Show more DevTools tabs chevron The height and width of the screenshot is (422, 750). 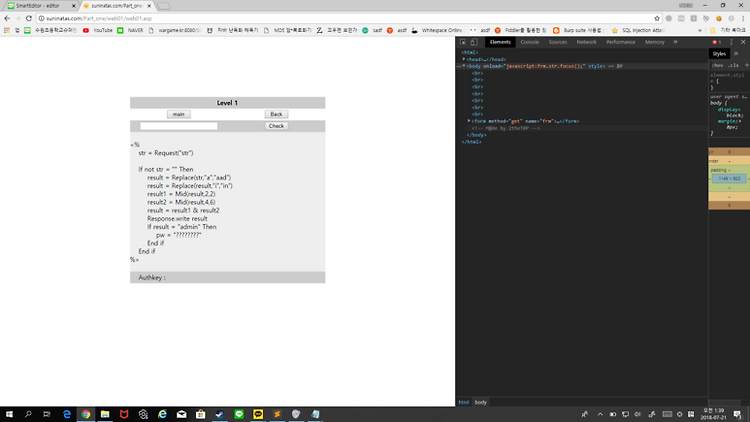pyautogui.click(x=675, y=42)
